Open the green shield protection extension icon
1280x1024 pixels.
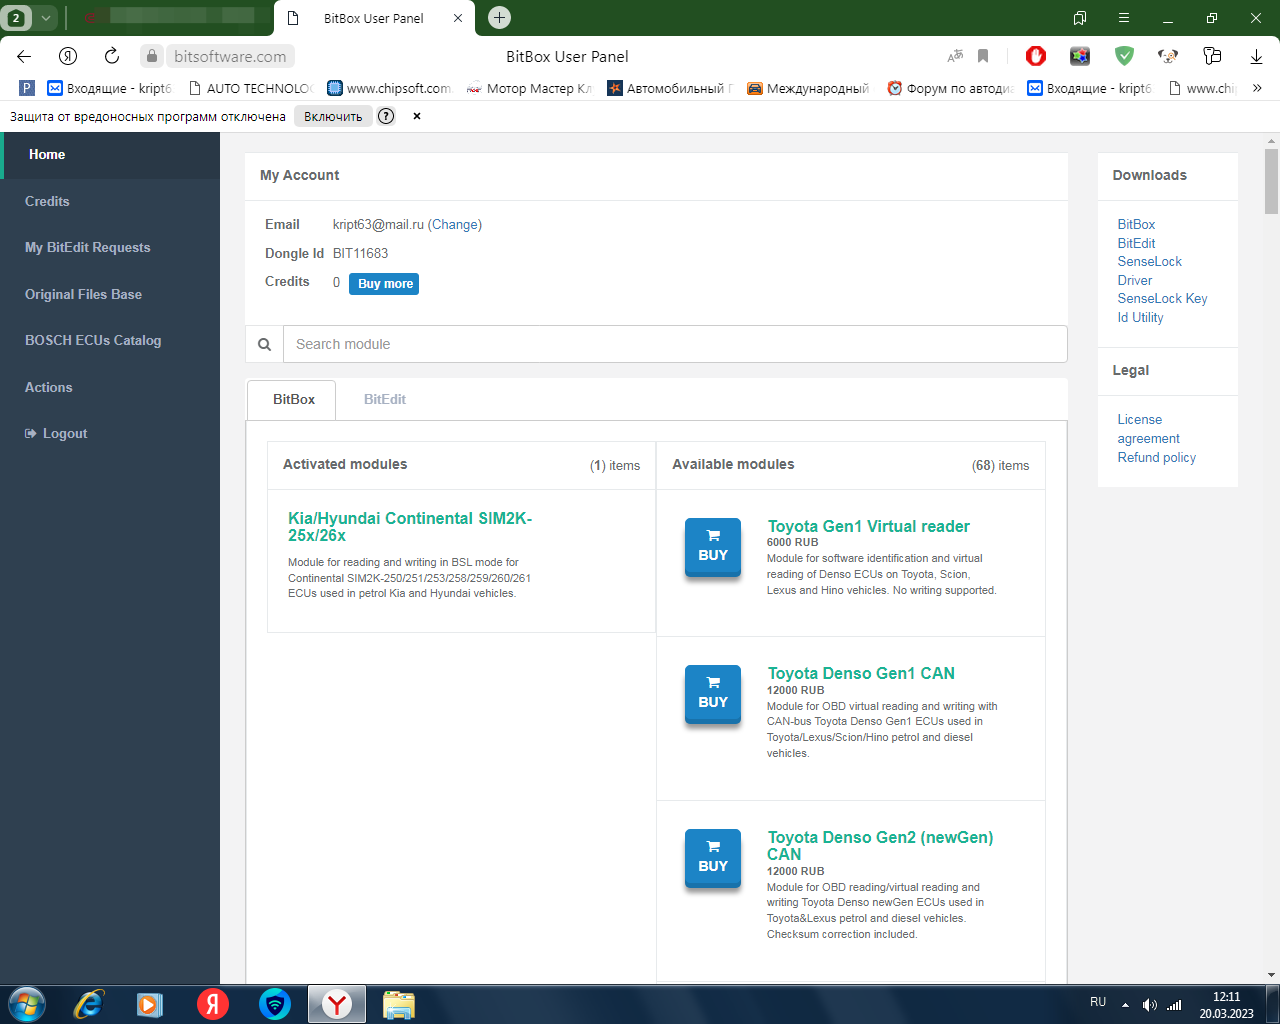point(1124,56)
